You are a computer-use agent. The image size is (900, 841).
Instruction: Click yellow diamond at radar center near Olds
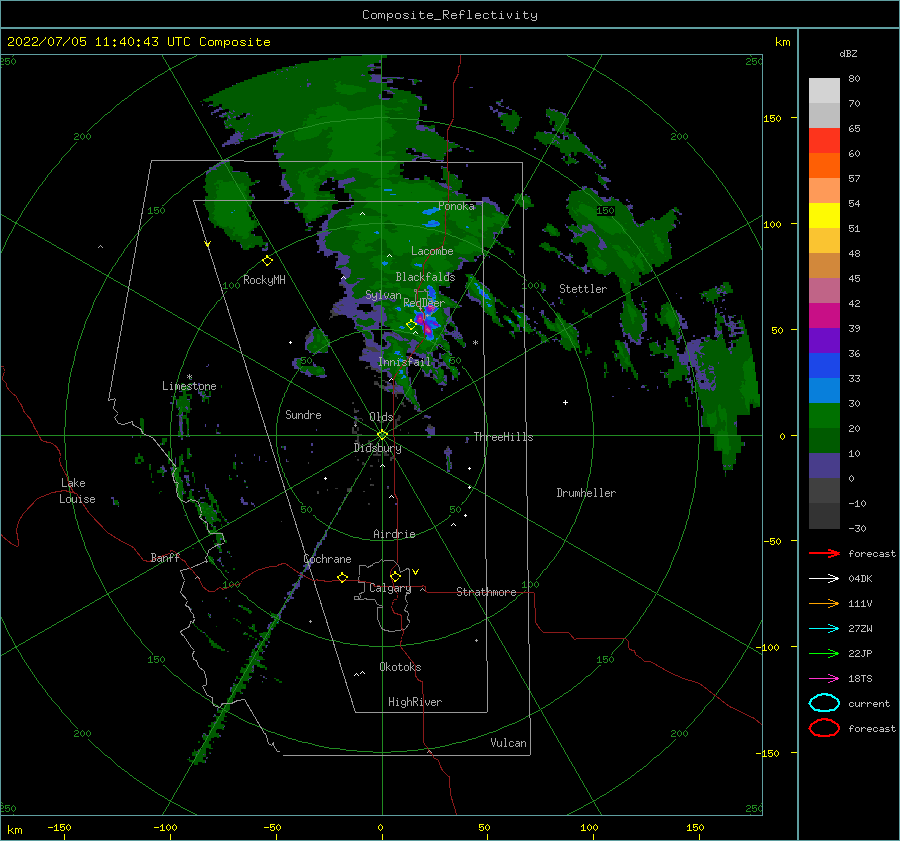pyautogui.click(x=382, y=435)
